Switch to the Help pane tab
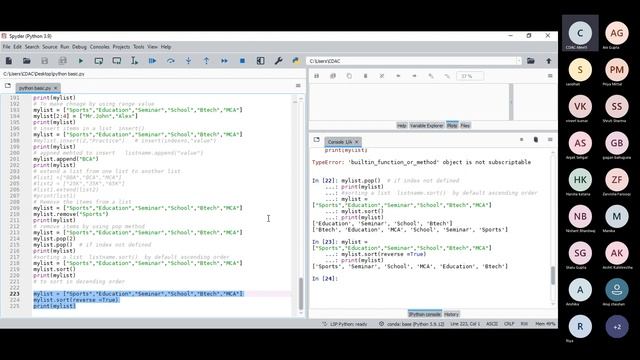Image resolution: width=640 pixels, height=360 pixels. click(402, 125)
